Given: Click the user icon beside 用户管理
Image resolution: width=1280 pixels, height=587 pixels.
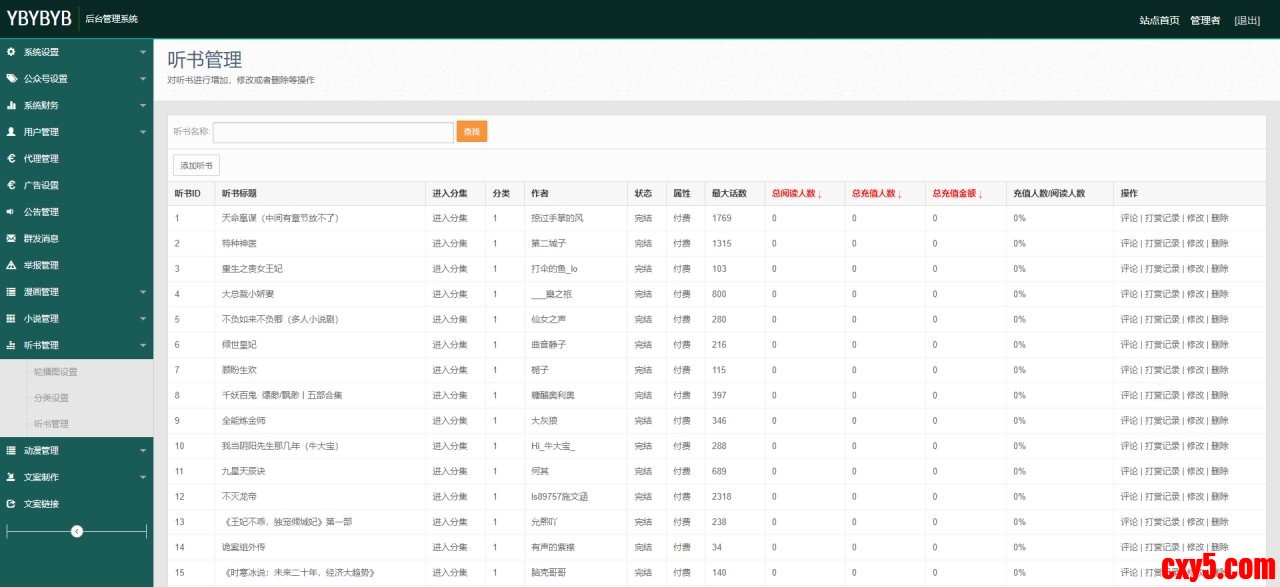Looking at the screenshot, I should click(x=11, y=132).
